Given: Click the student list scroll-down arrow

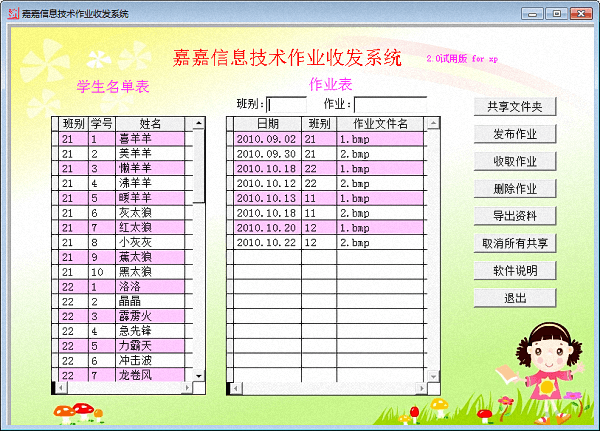Looking at the screenshot, I should pyautogui.click(x=198, y=375).
